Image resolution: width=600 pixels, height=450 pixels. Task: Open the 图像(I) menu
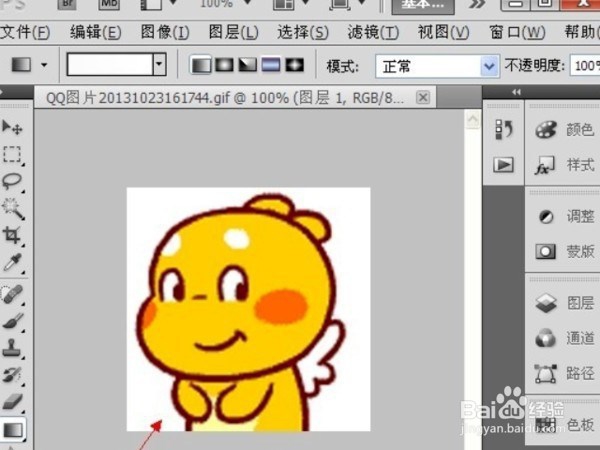coord(165,32)
